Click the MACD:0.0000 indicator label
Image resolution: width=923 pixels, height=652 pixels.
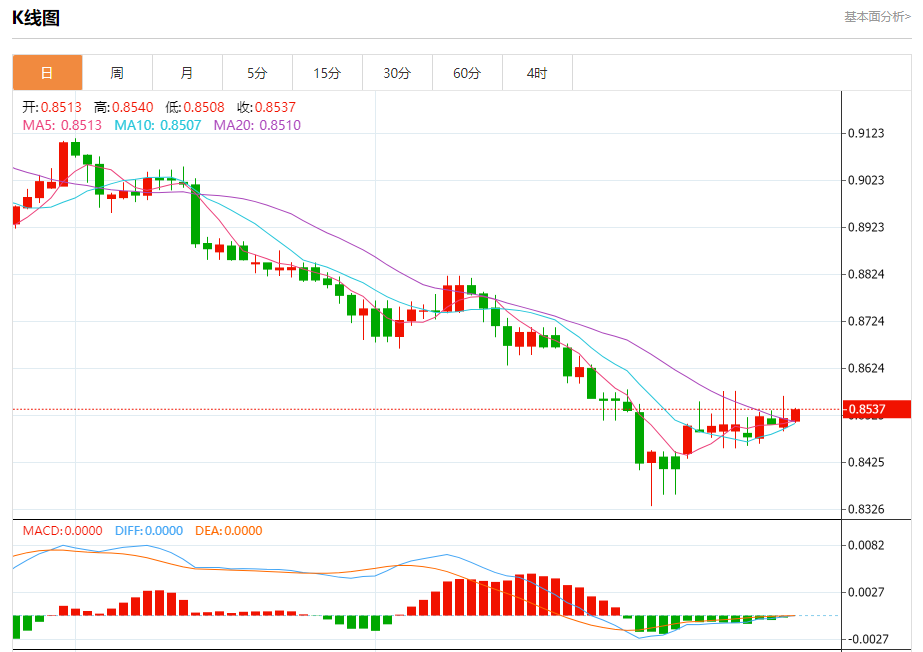62,531
